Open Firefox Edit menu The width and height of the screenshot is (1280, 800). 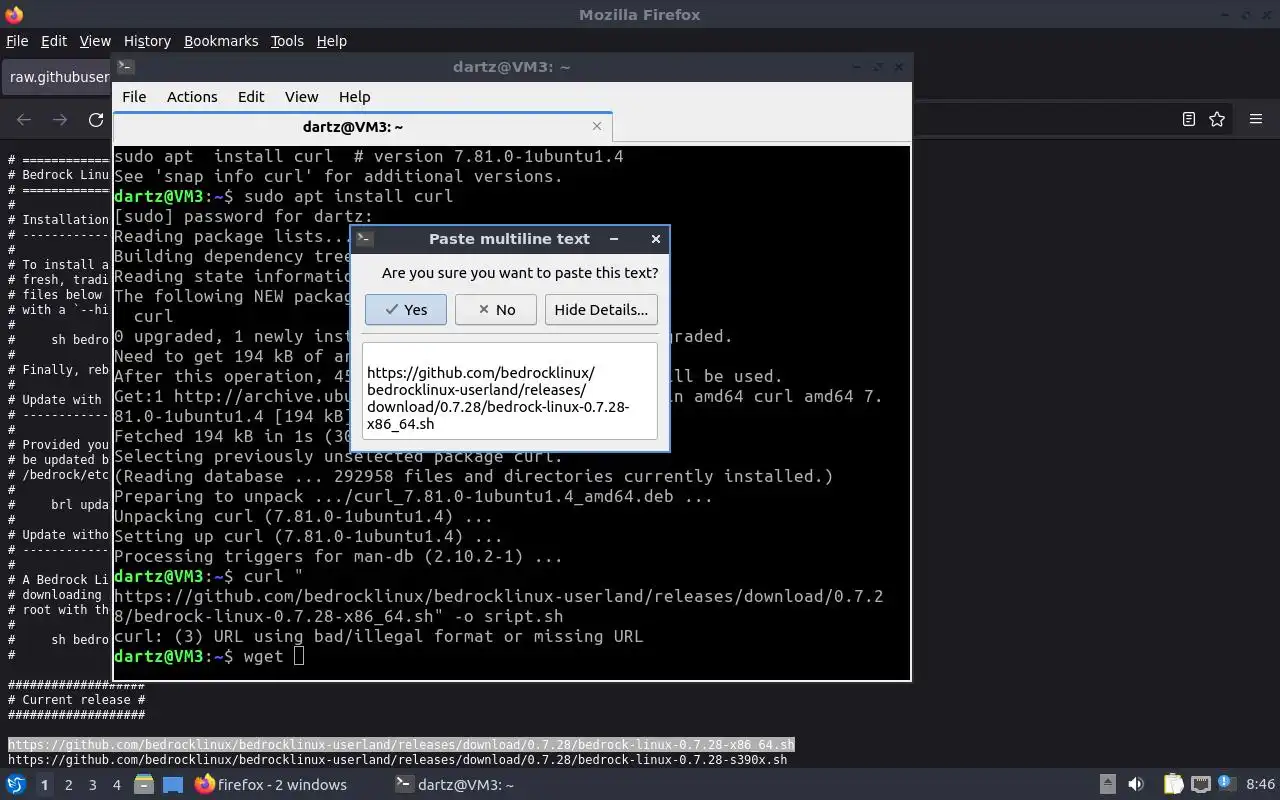pos(54,41)
